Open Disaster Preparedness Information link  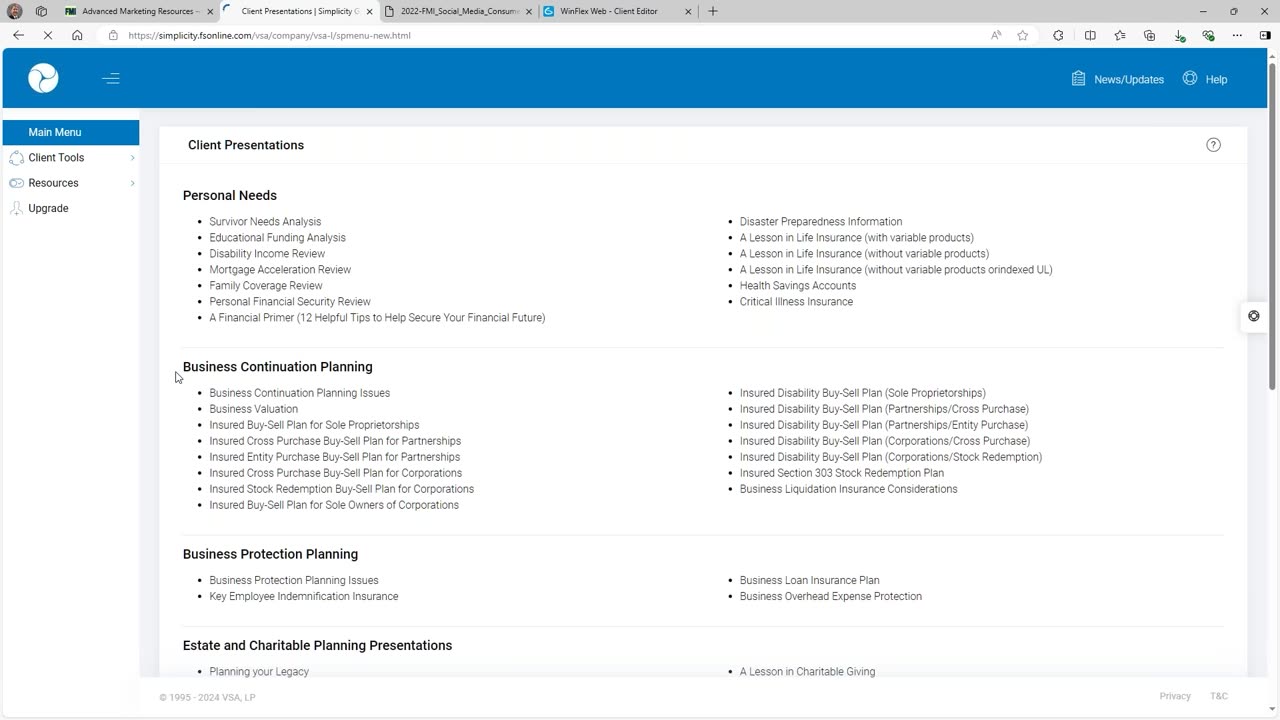820,222
